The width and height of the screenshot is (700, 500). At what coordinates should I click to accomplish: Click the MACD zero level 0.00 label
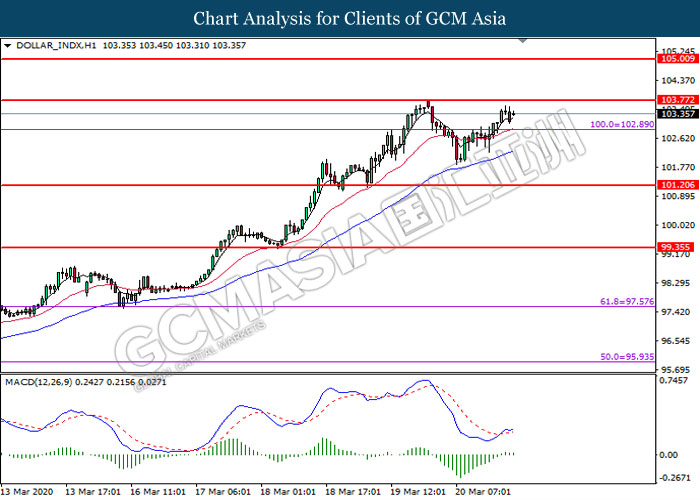[668, 455]
